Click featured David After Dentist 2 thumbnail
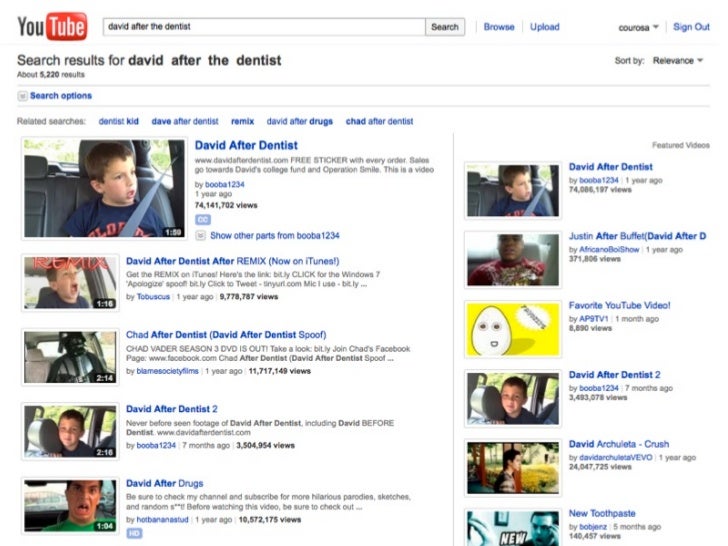This screenshot has height=546, width=728. pyautogui.click(x=513, y=398)
